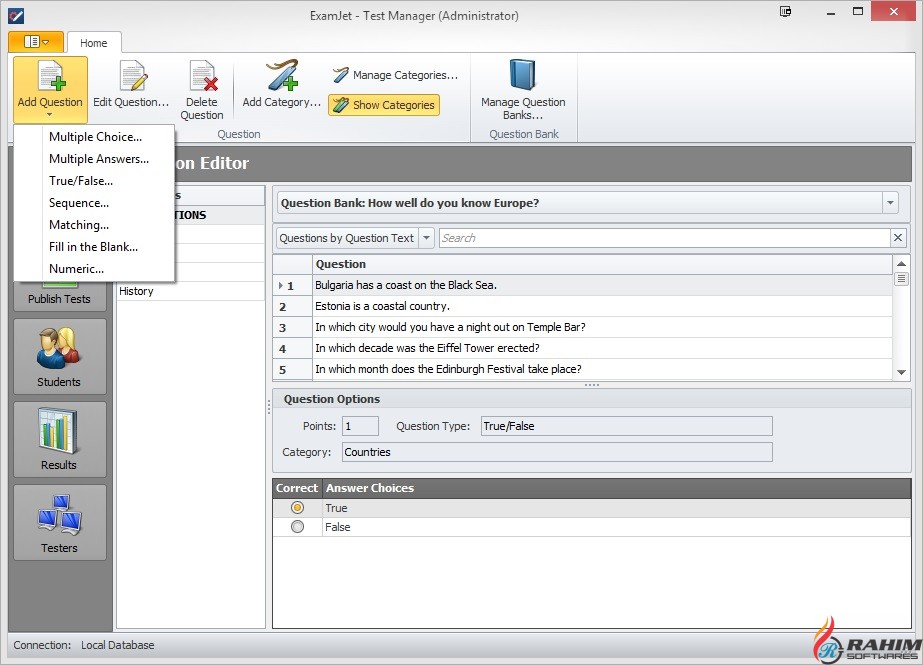Click the Add Category icon
923x665 pixels.
[281, 75]
